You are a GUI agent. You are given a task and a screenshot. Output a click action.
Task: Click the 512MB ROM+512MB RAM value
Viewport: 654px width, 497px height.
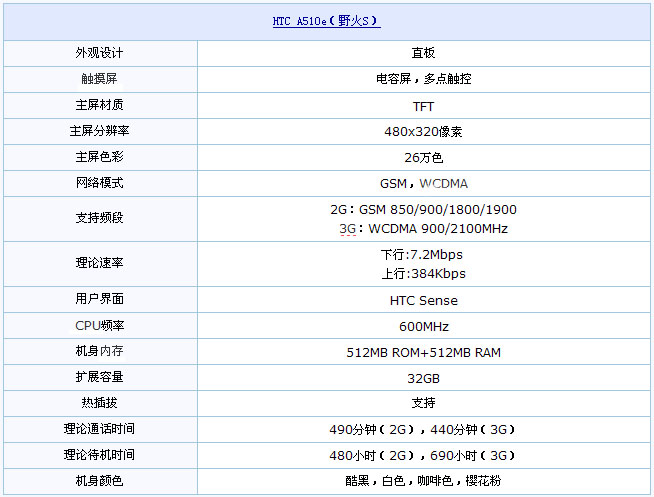(x=423, y=353)
